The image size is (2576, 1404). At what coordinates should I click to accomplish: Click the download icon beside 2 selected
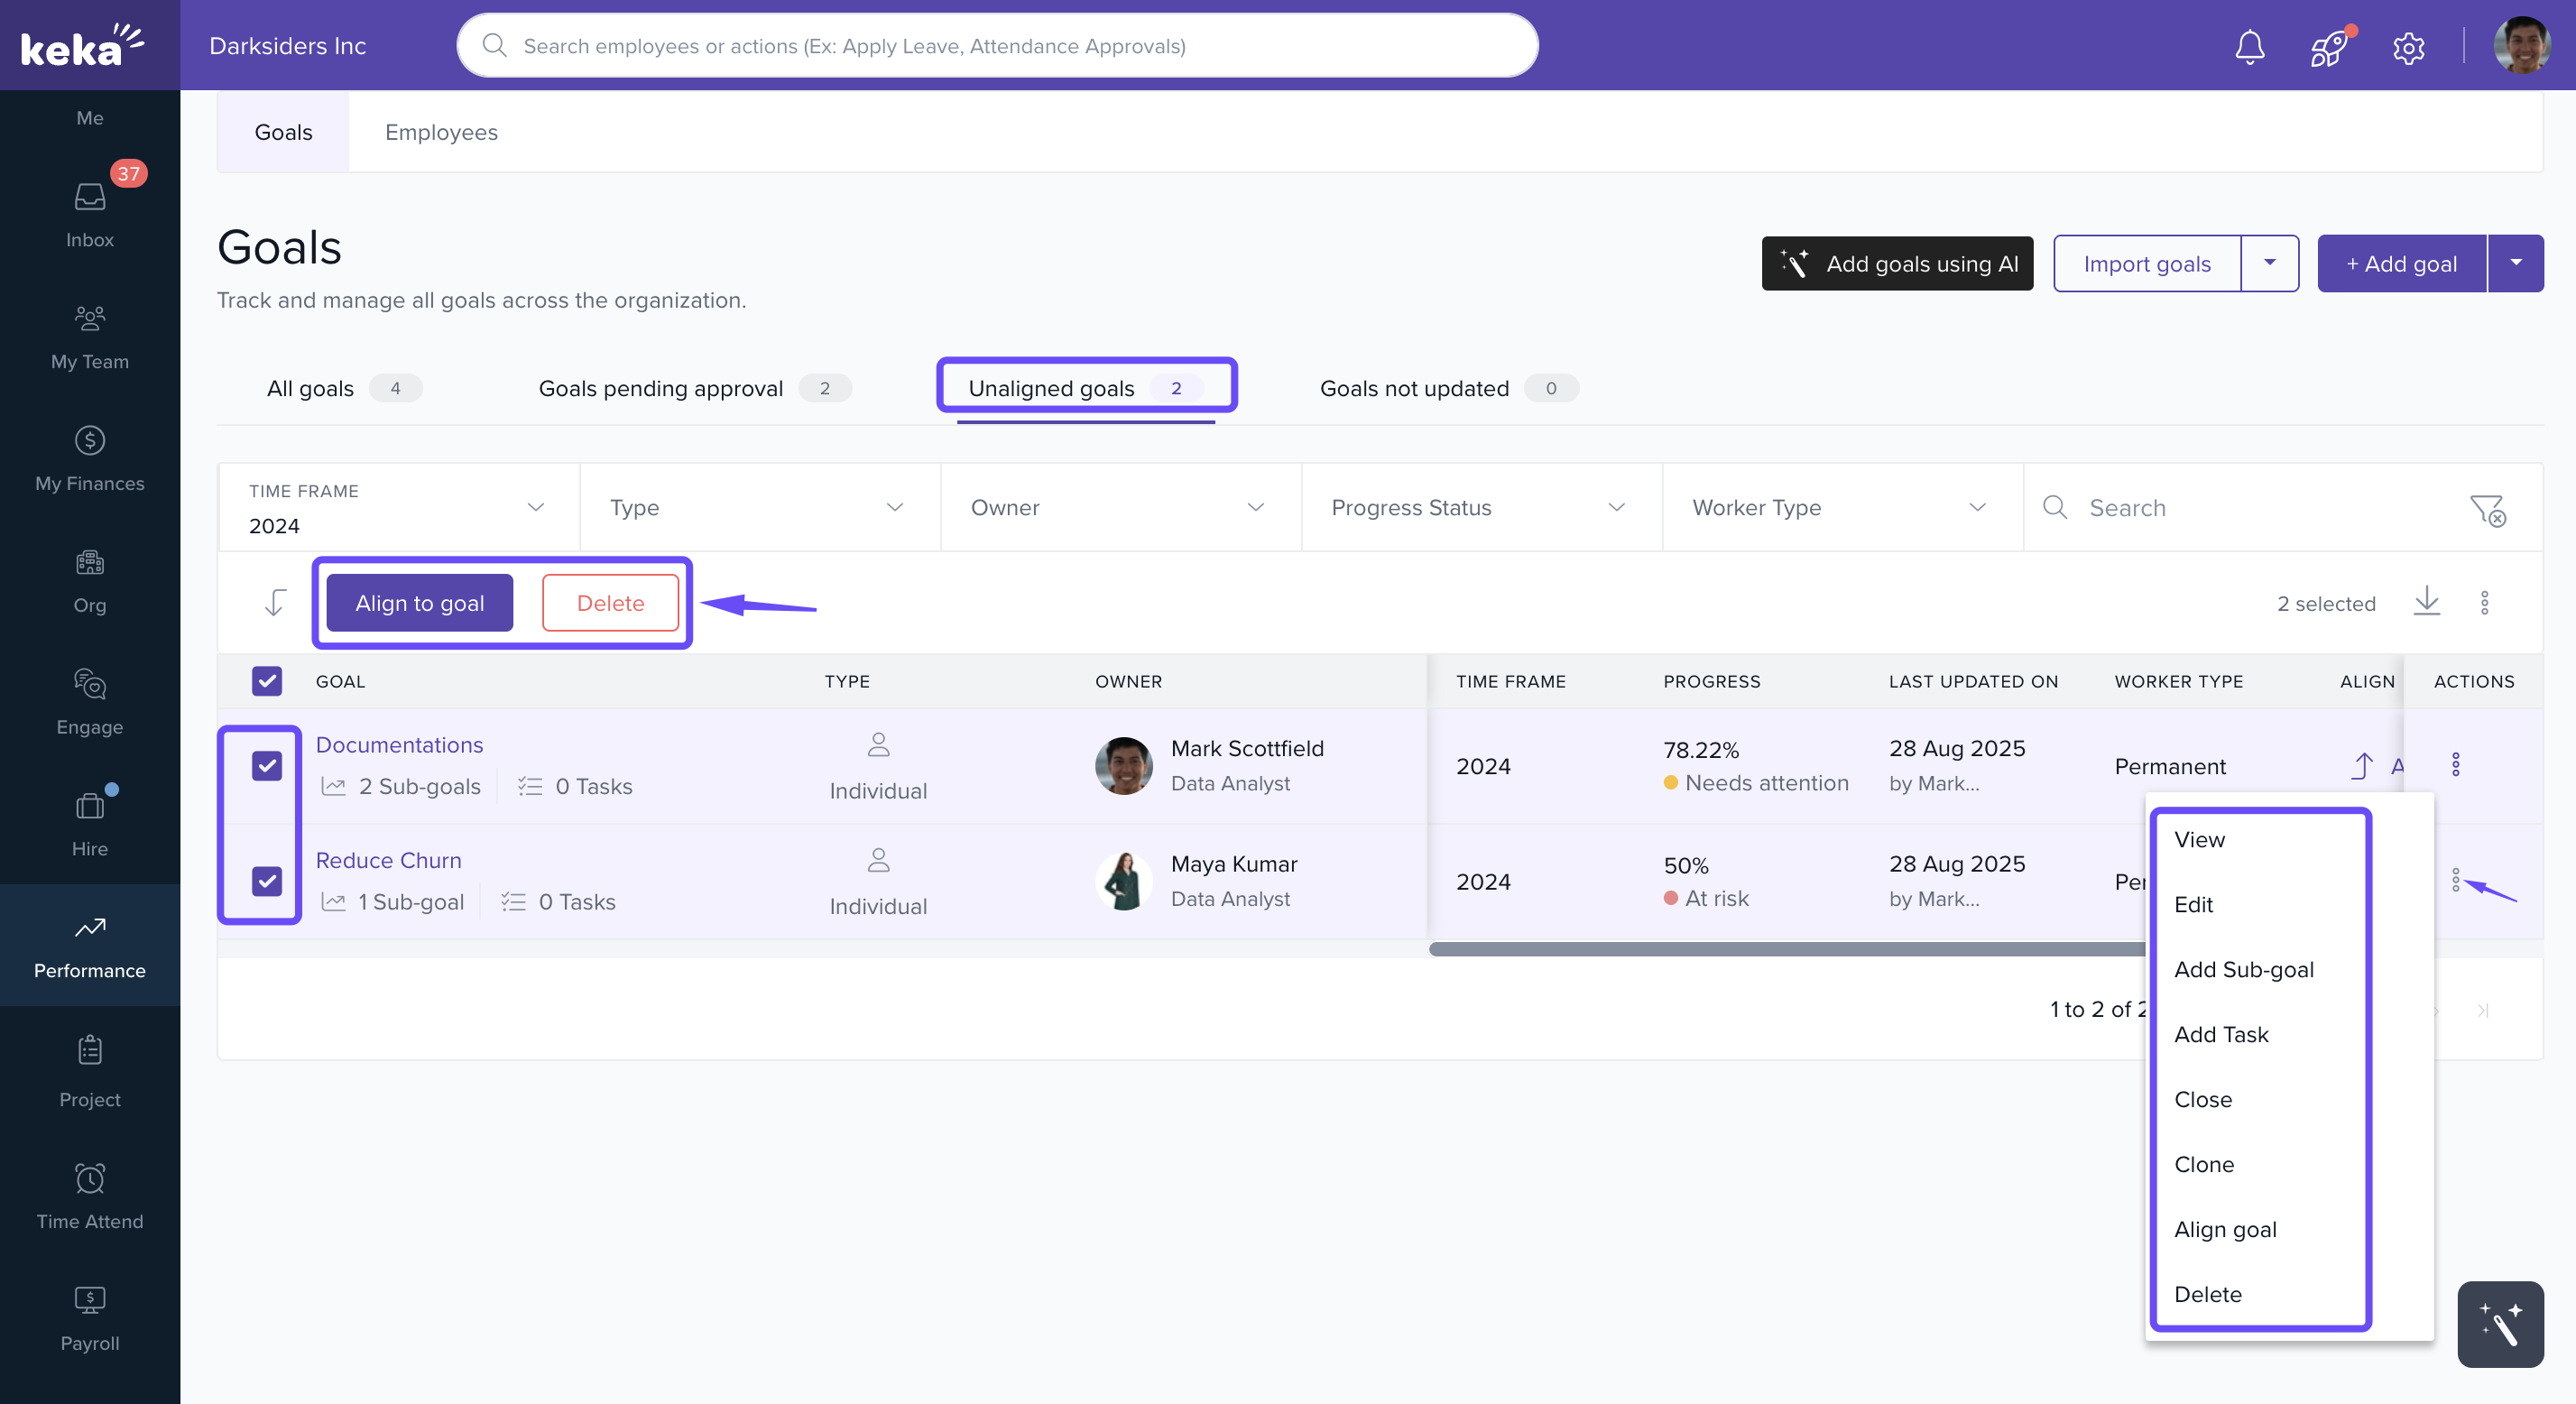[x=2427, y=602]
